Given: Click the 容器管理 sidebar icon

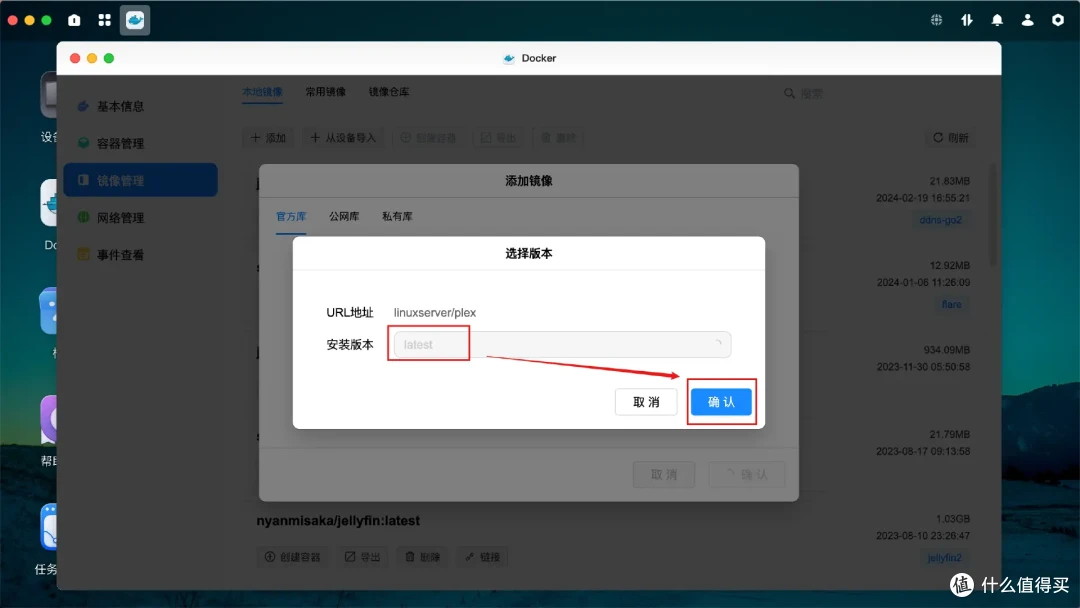Looking at the screenshot, I should 83,143.
